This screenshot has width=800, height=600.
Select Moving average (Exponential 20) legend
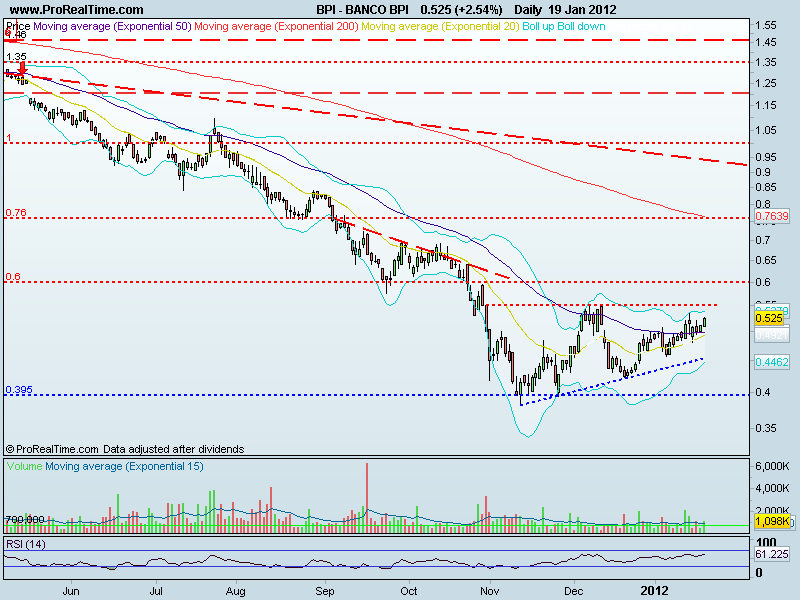(x=440, y=26)
